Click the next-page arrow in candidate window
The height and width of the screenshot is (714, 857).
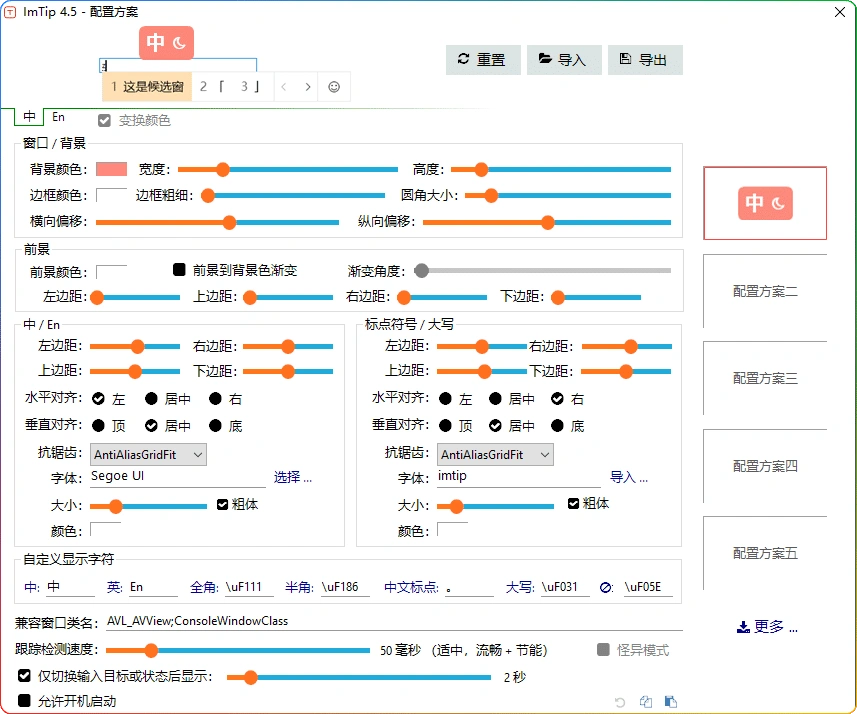pyautogui.click(x=307, y=86)
